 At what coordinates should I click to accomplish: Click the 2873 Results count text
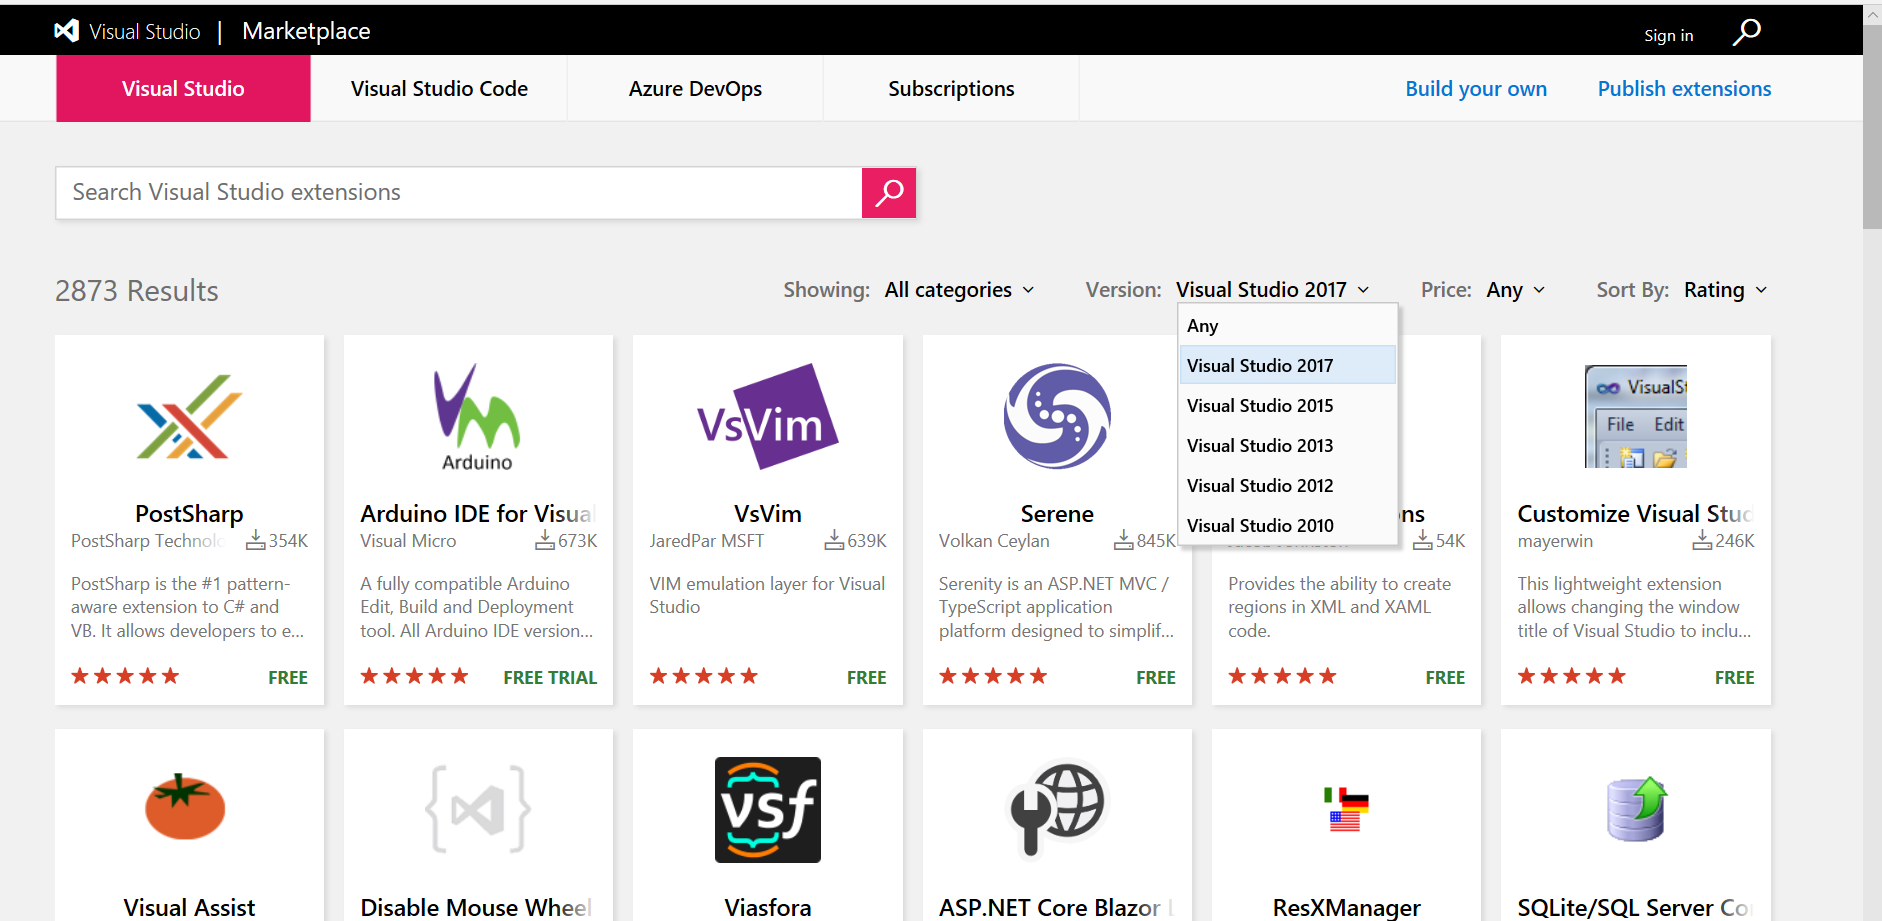coord(137,291)
